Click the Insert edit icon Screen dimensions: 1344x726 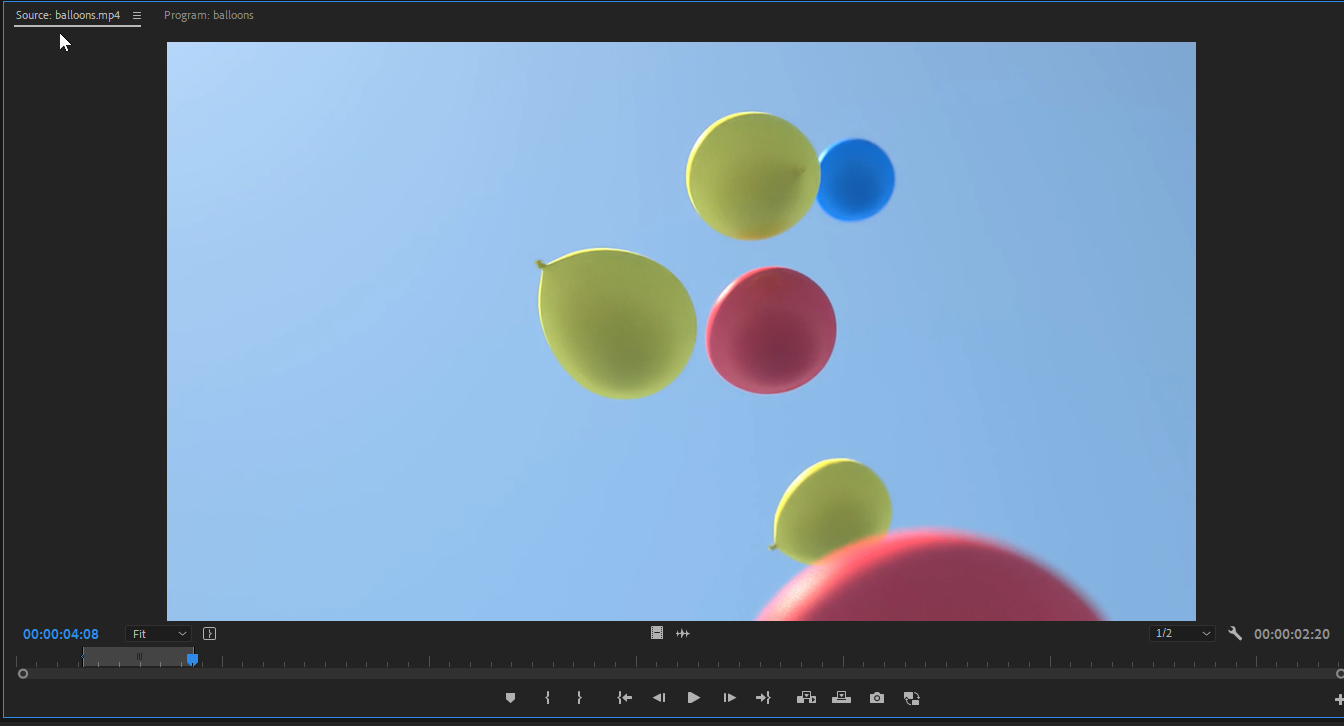tap(806, 698)
